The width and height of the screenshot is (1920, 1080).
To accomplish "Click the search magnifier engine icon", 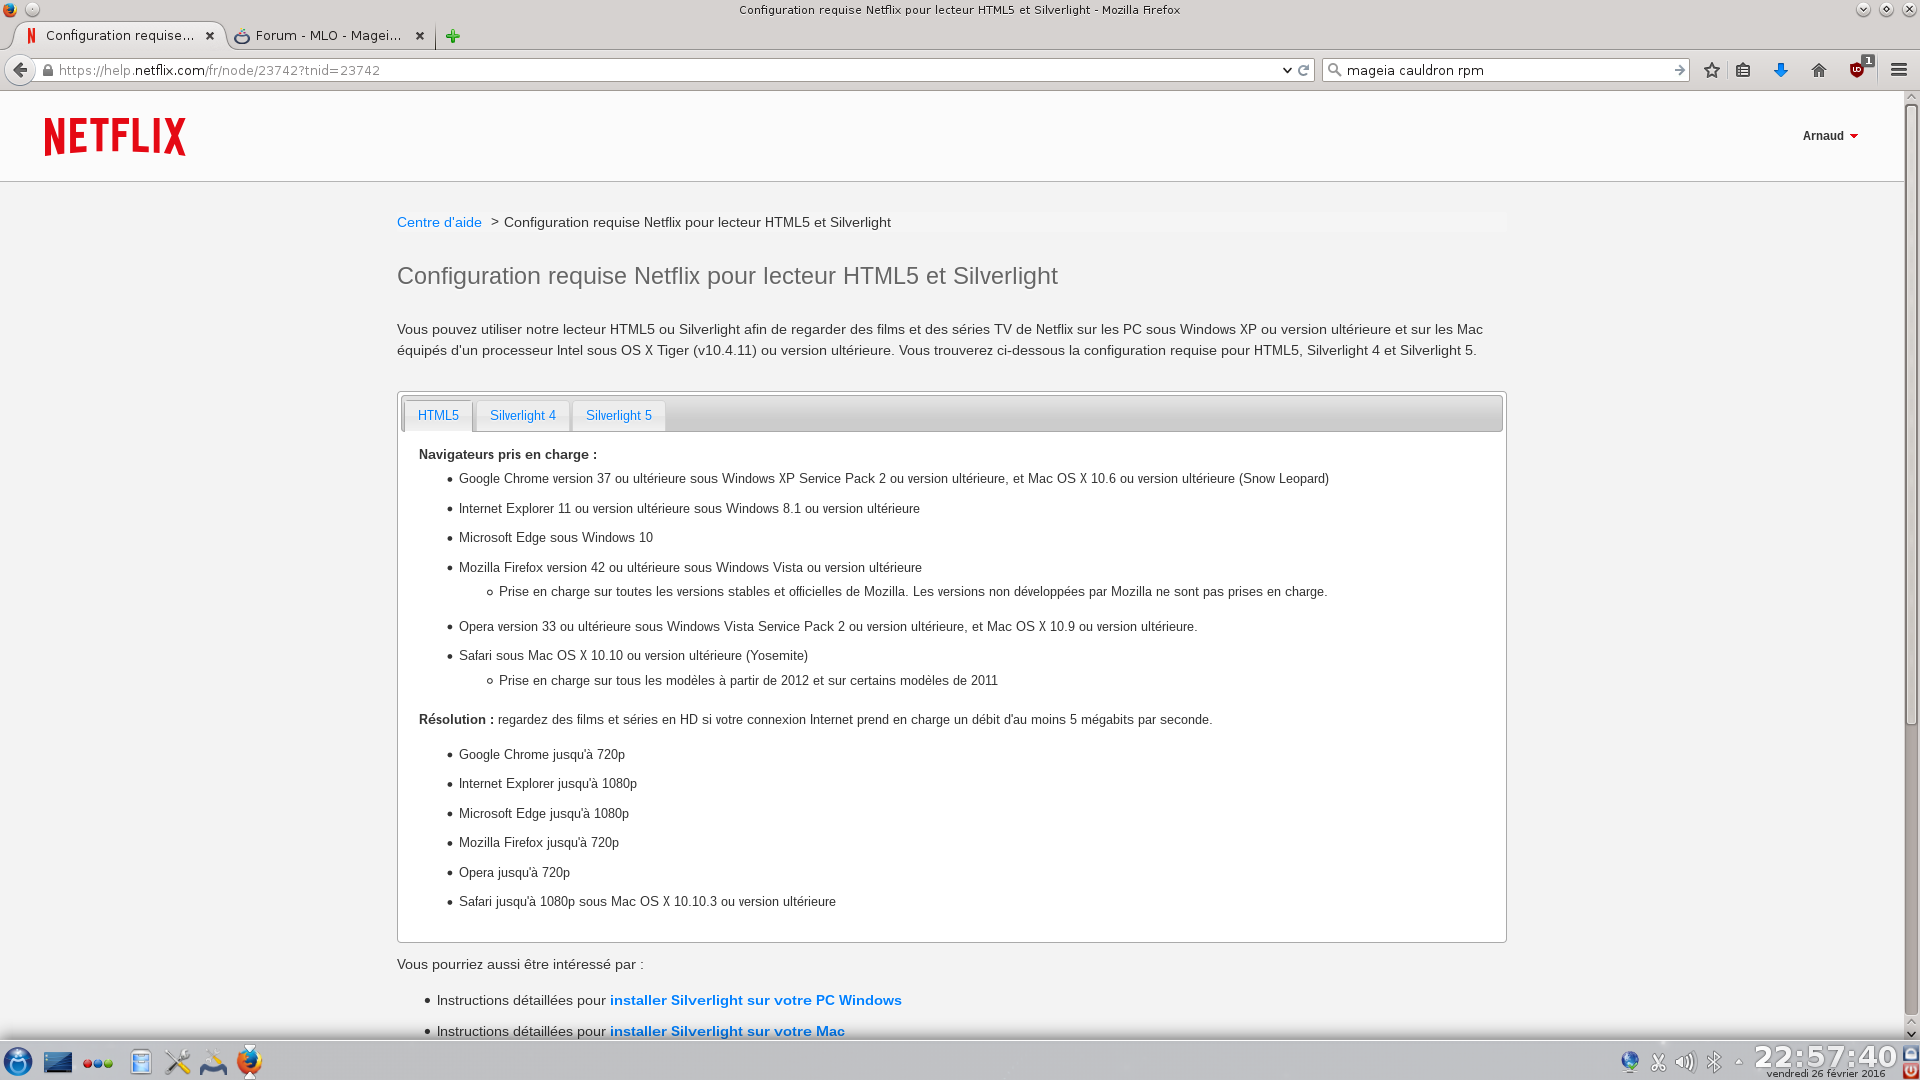I will coord(1334,70).
